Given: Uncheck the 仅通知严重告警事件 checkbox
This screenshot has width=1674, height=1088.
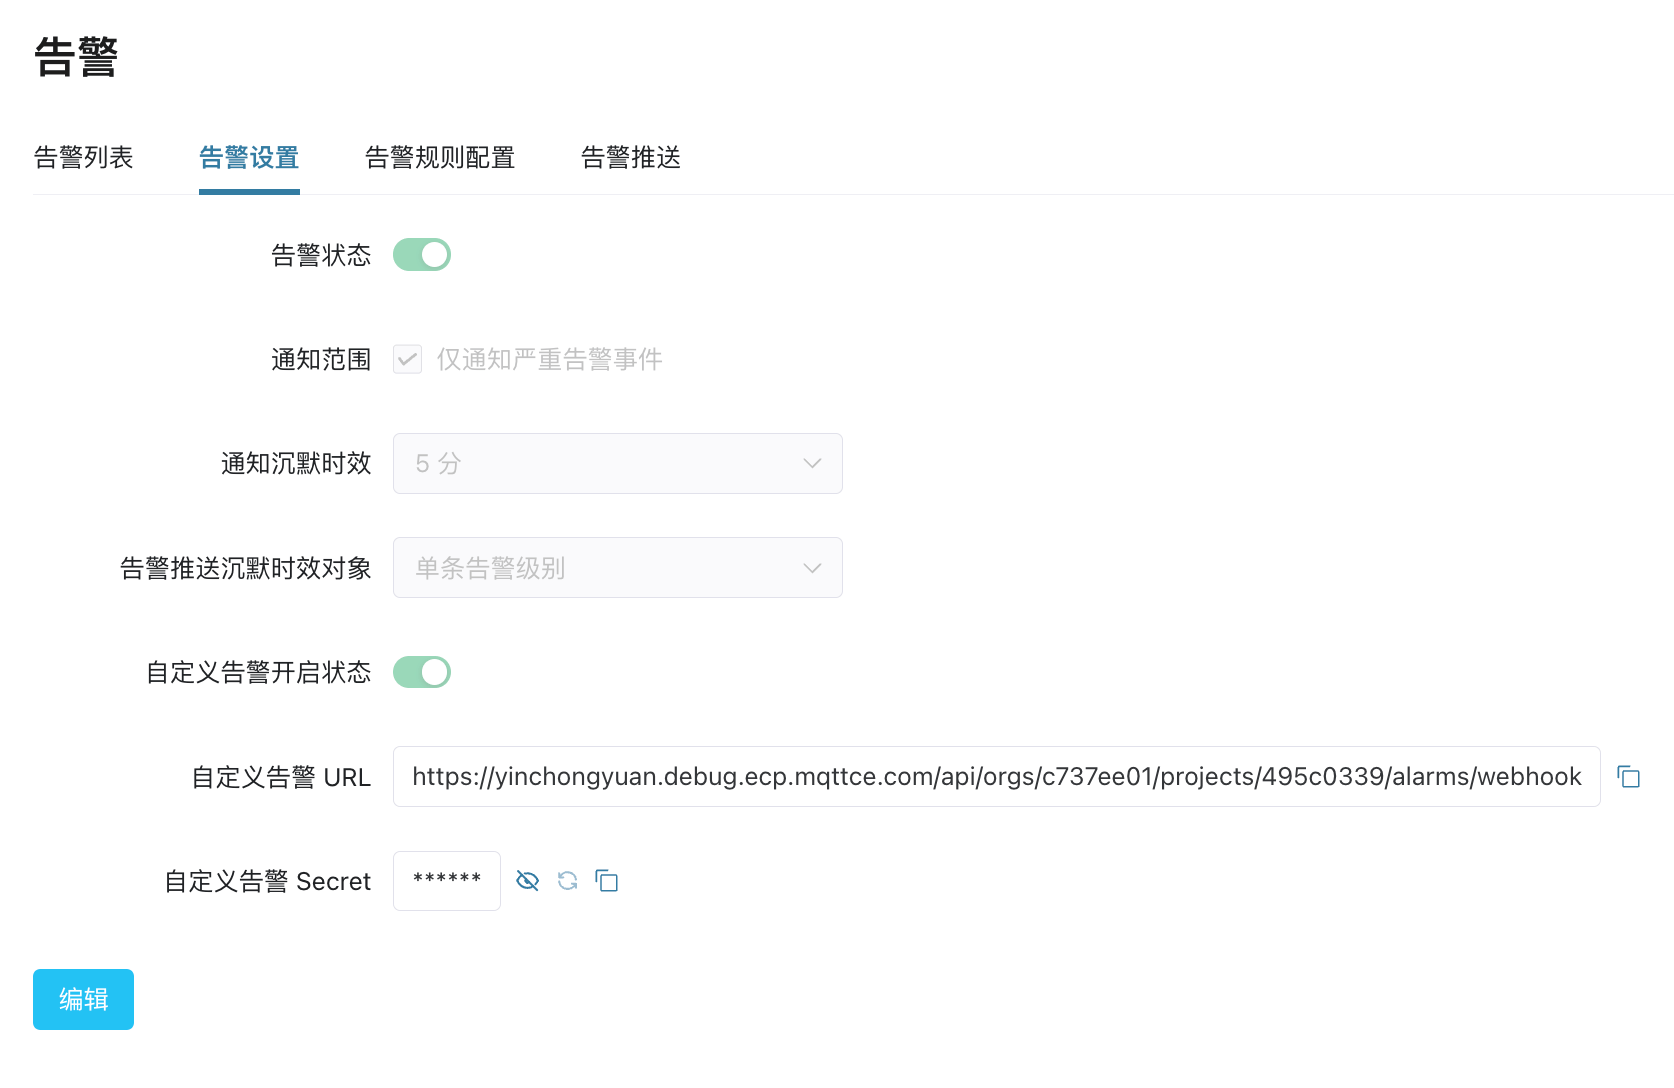Looking at the screenshot, I should point(407,359).
